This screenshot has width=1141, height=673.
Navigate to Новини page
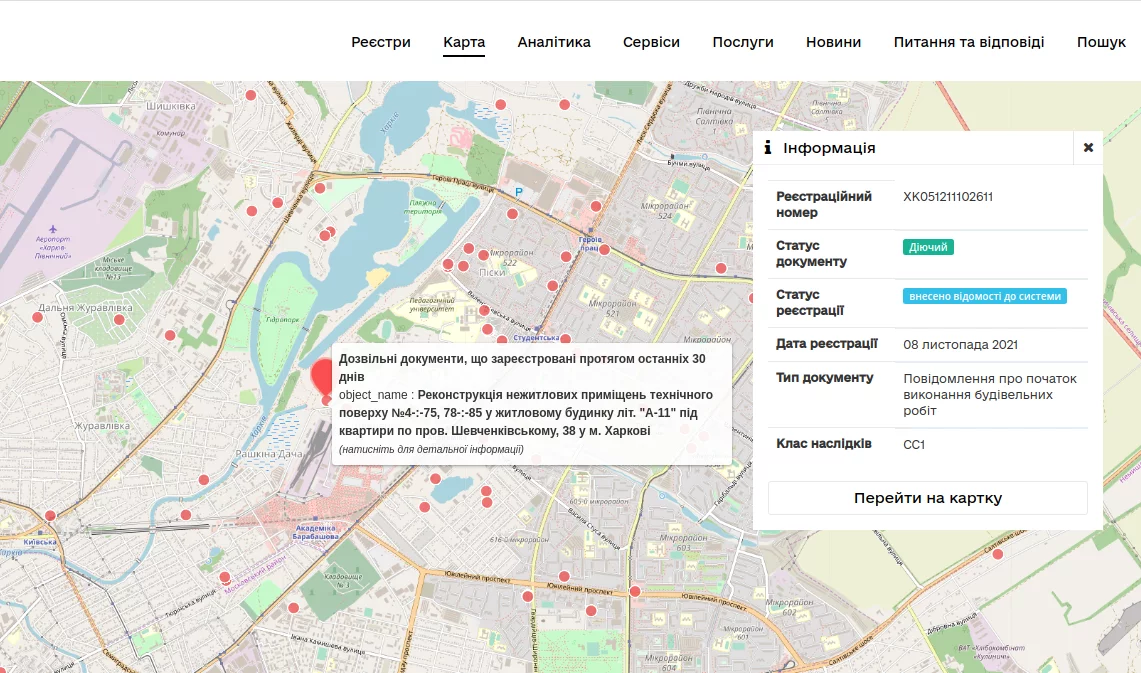[x=833, y=42]
